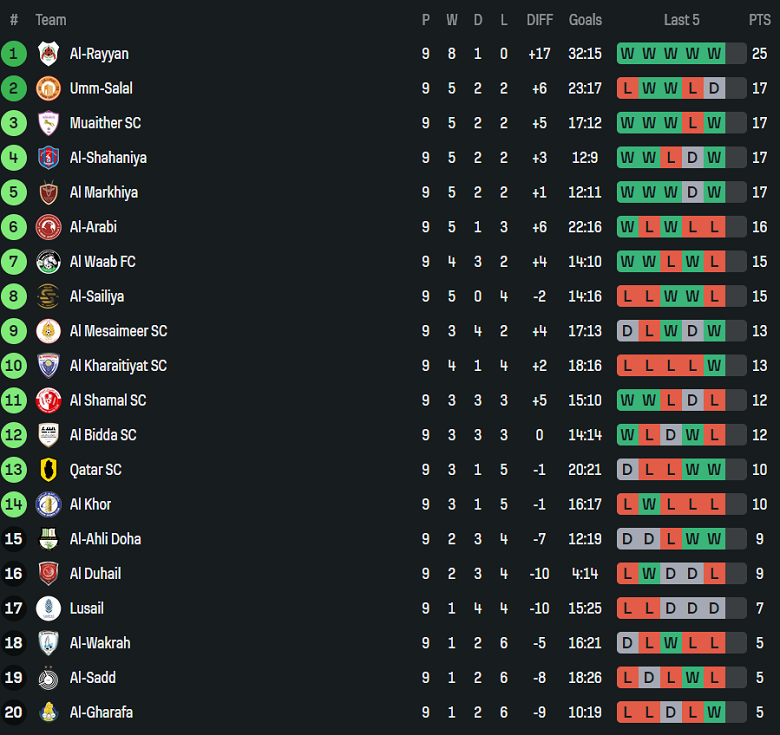This screenshot has height=735, width=780.
Task: Open the Al-Sadd team name link
Action: [93, 678]
